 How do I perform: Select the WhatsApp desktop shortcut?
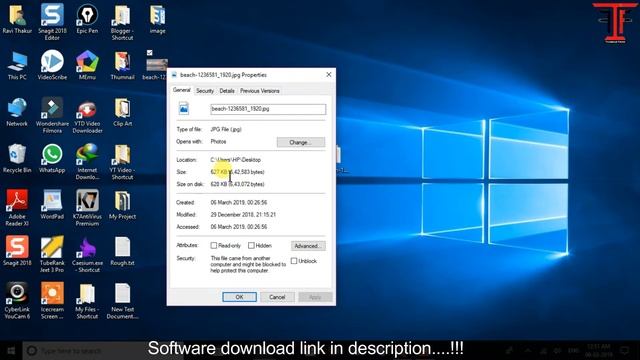tap(52, 158)
